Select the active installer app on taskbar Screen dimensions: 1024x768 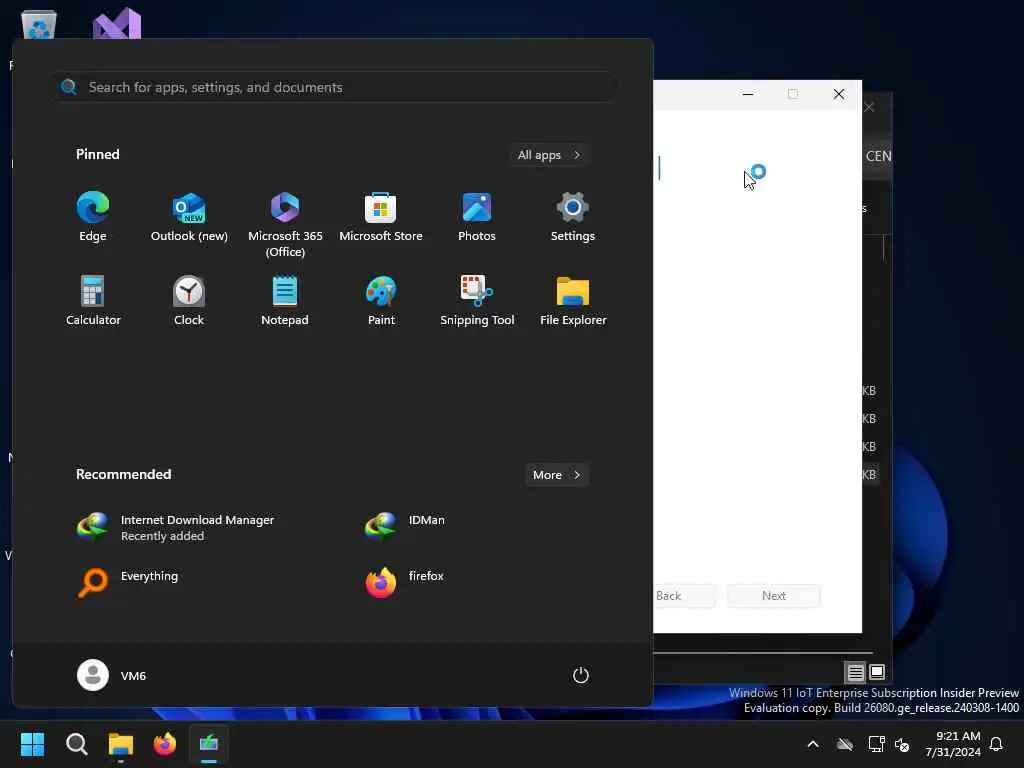[209, 743]
